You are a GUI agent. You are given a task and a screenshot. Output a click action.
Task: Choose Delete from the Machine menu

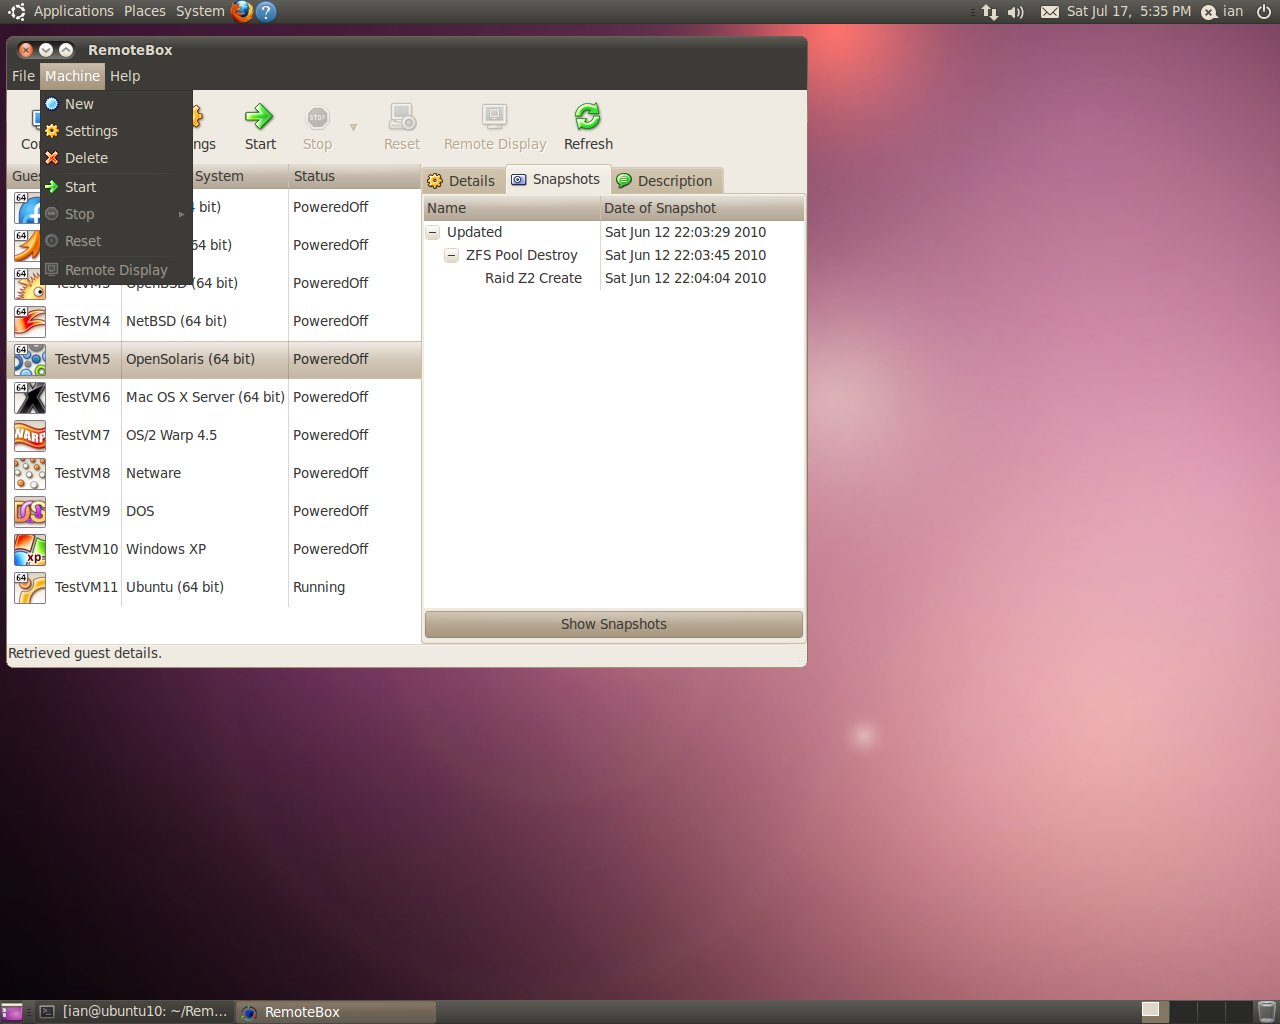point(116,158)
